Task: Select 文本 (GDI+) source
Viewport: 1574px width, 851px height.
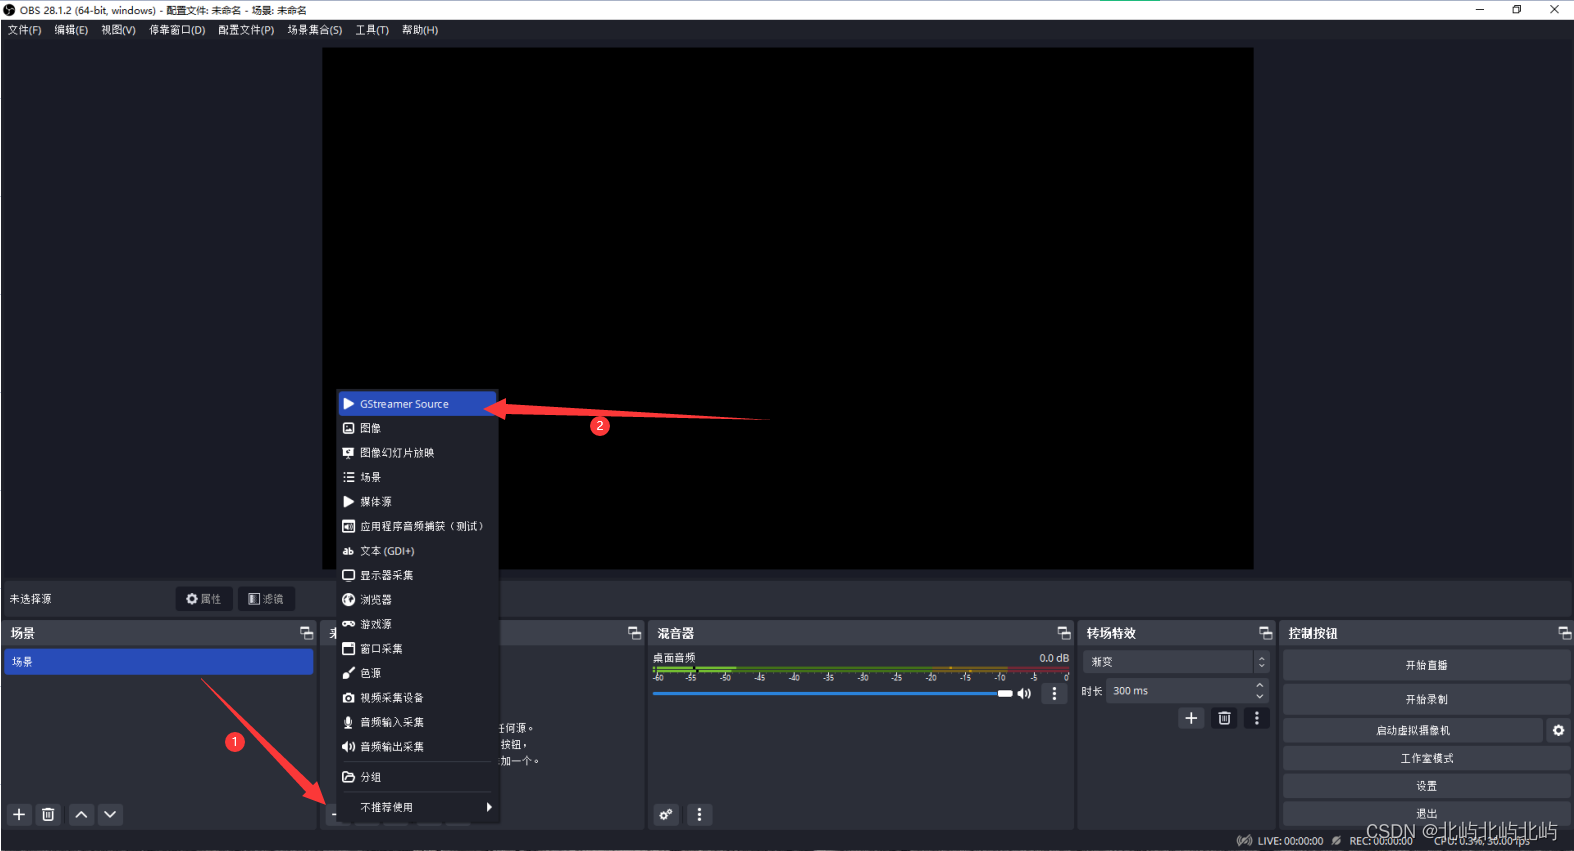Action: 417,551
